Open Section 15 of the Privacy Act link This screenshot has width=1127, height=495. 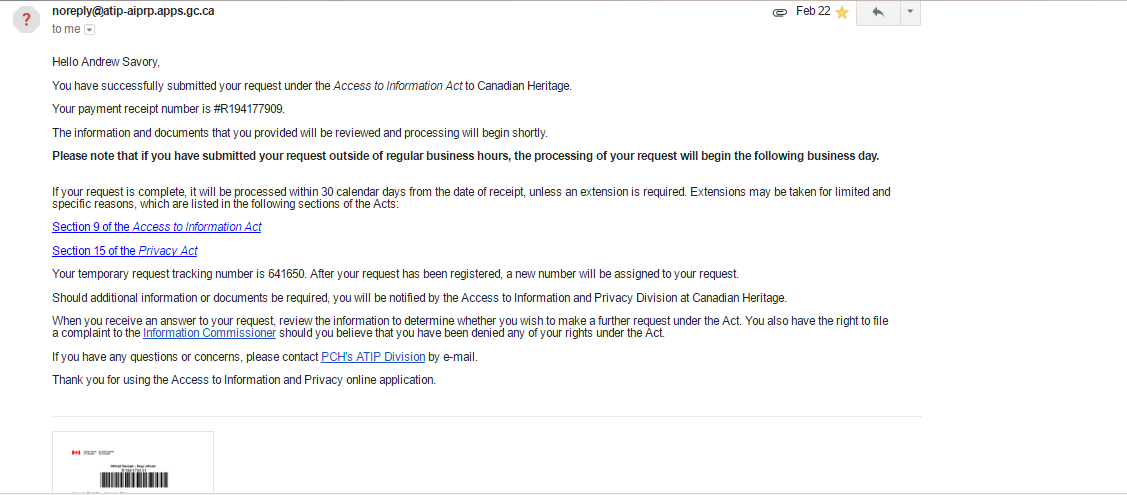(x=125, y=251)
